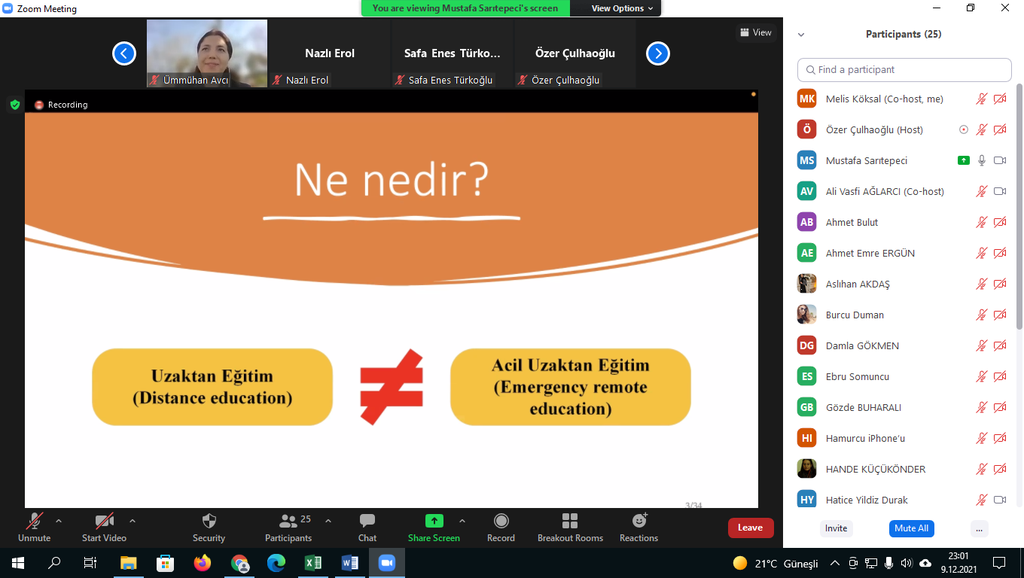This screenshot has width=1024, height=578.
Task: Unmute microphone in meeting toolbar
Action: coord(34,522)
